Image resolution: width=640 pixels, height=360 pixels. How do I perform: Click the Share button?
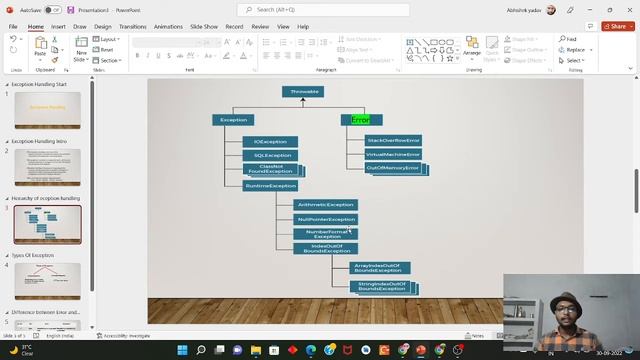click(x=618, y=27)
